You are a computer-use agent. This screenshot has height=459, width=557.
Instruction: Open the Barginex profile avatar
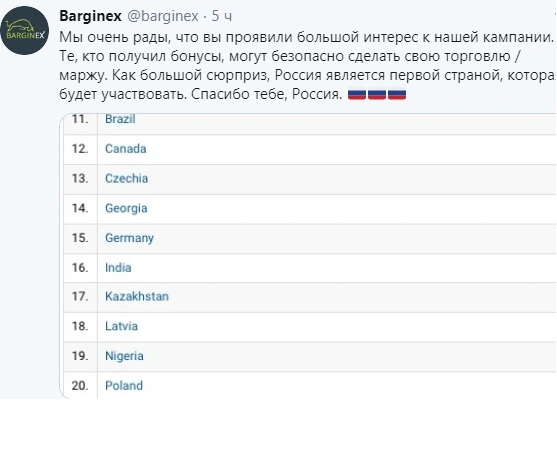25,30
